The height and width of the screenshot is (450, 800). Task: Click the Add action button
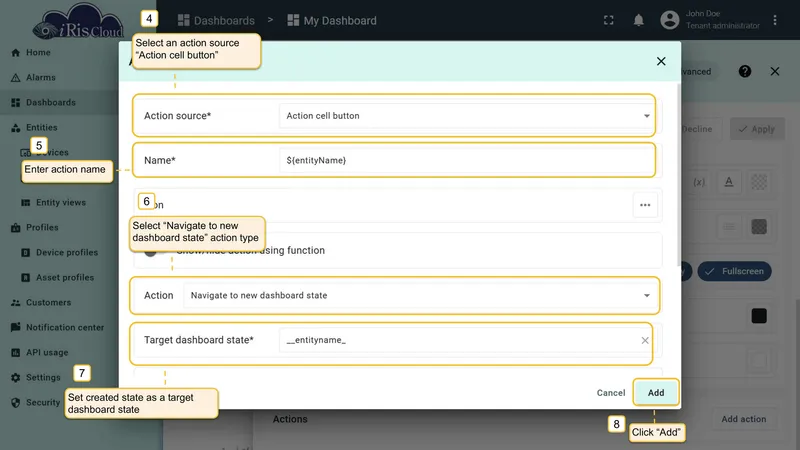click(x=744, y=419)
